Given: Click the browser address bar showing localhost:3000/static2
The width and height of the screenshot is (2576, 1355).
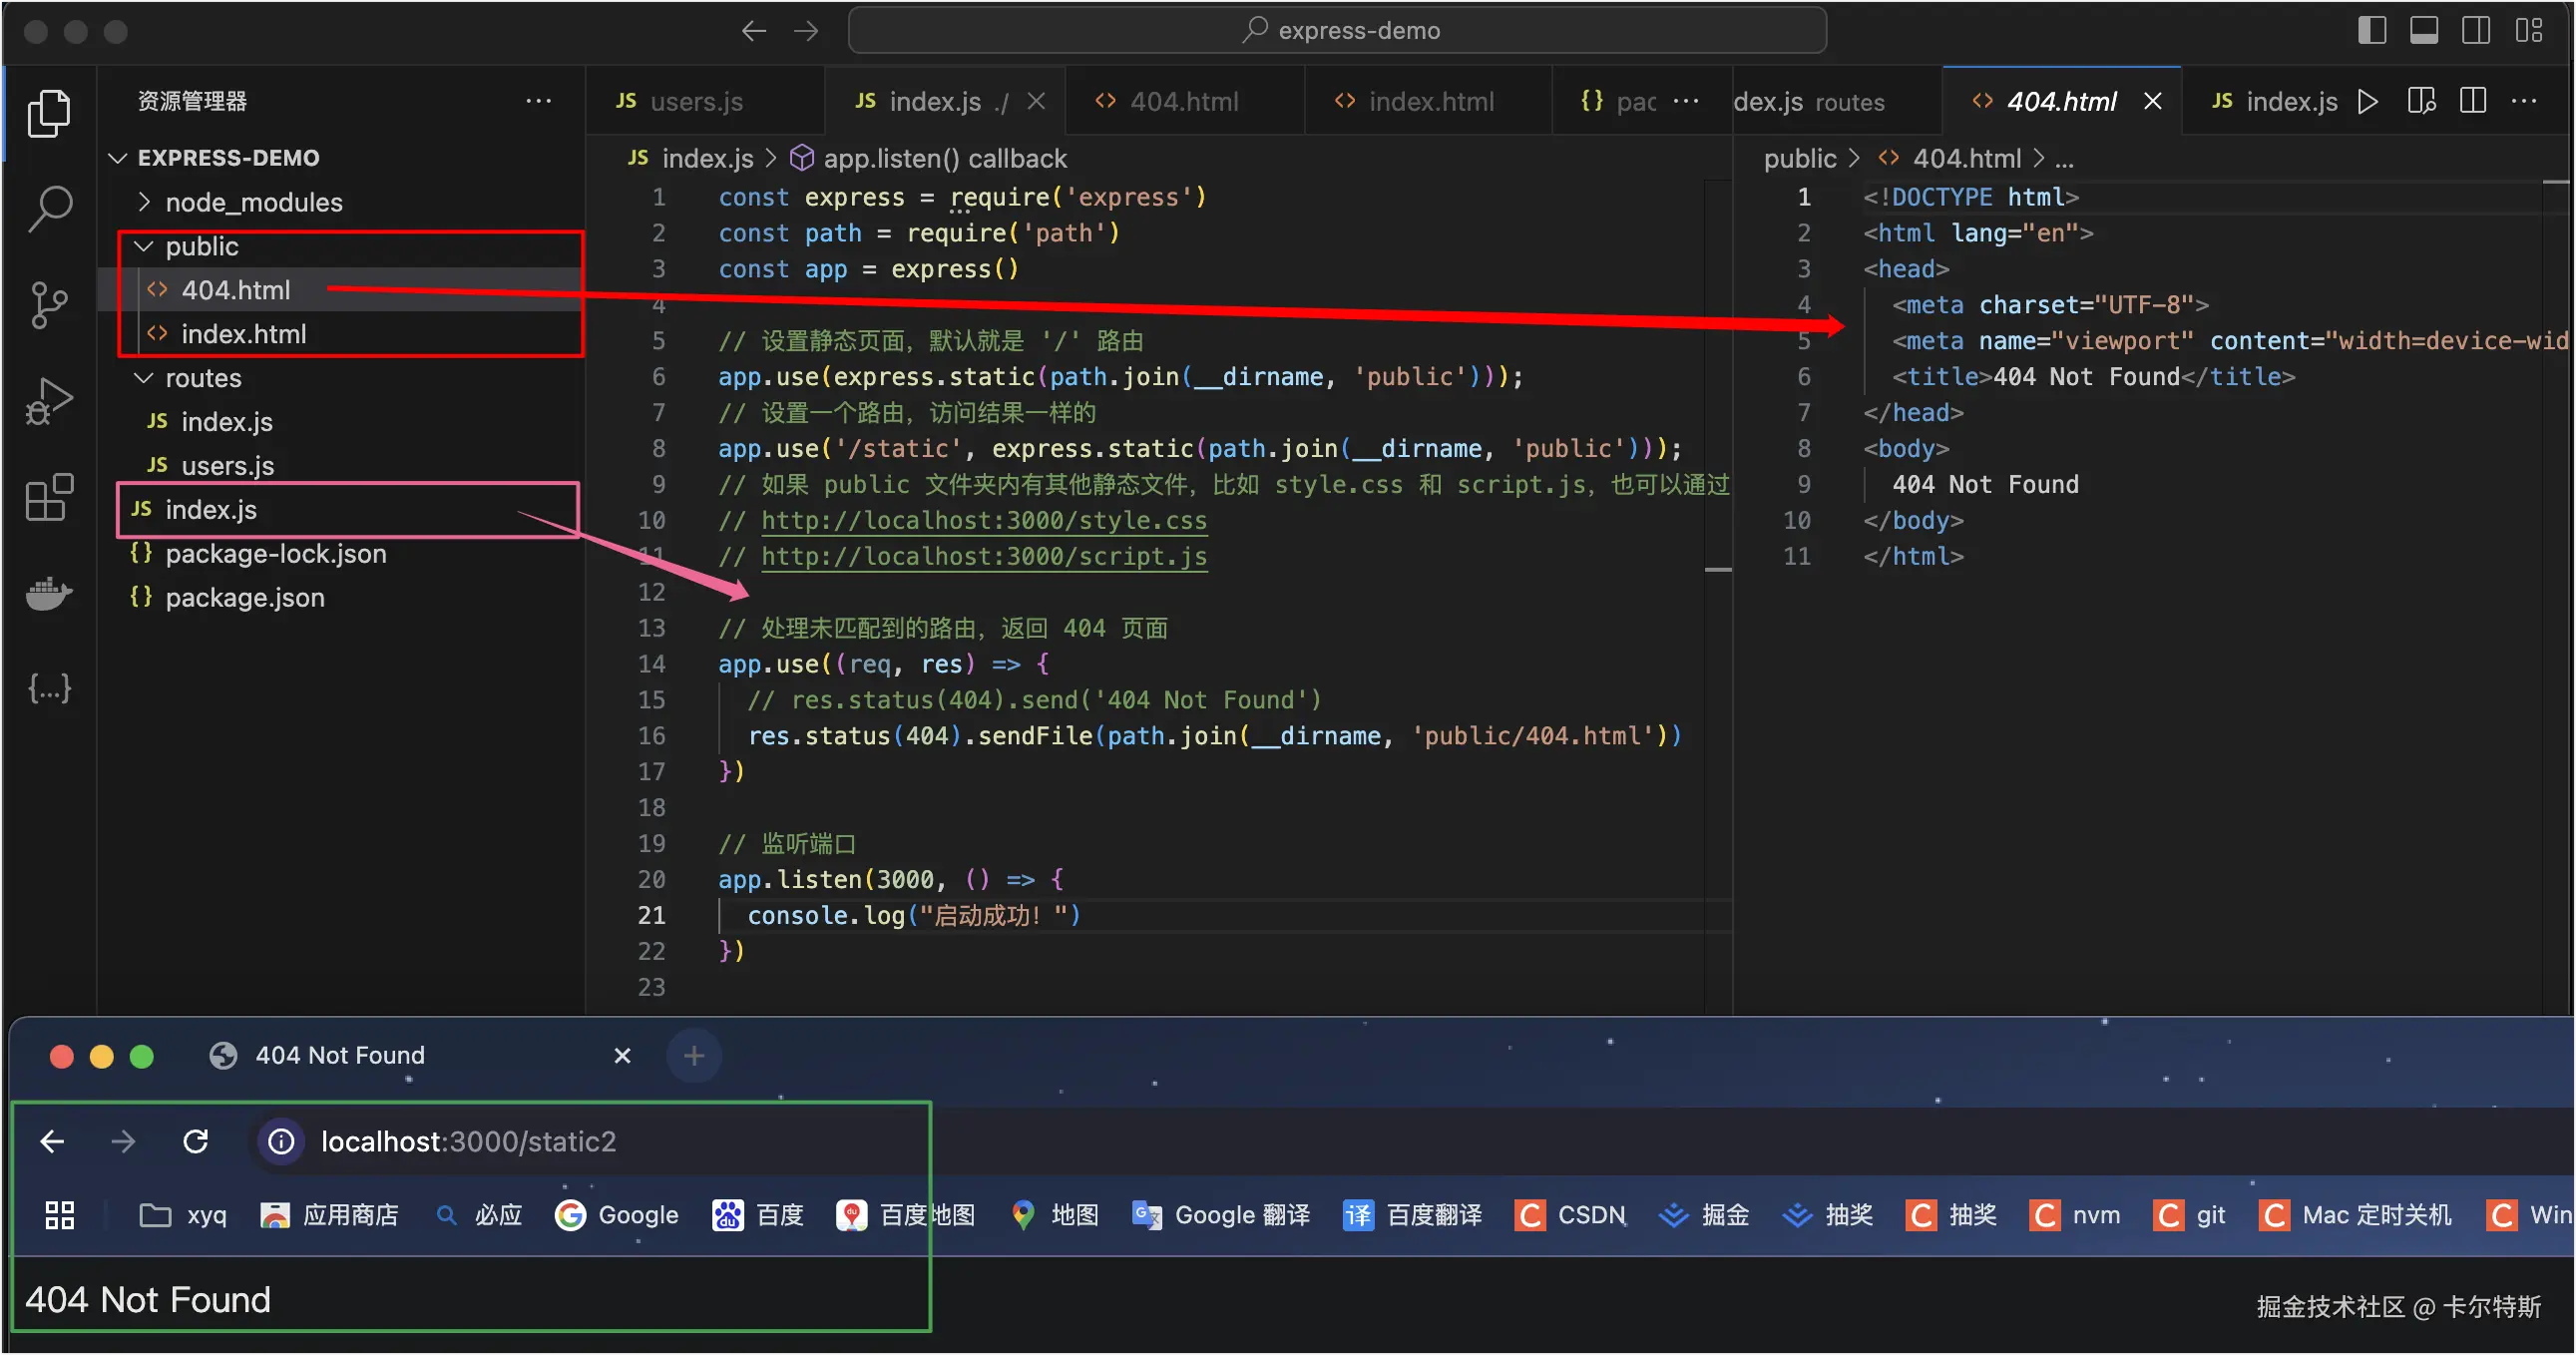Looking at the screenshot, I should pyautogui.click(x=468, y=1141).
